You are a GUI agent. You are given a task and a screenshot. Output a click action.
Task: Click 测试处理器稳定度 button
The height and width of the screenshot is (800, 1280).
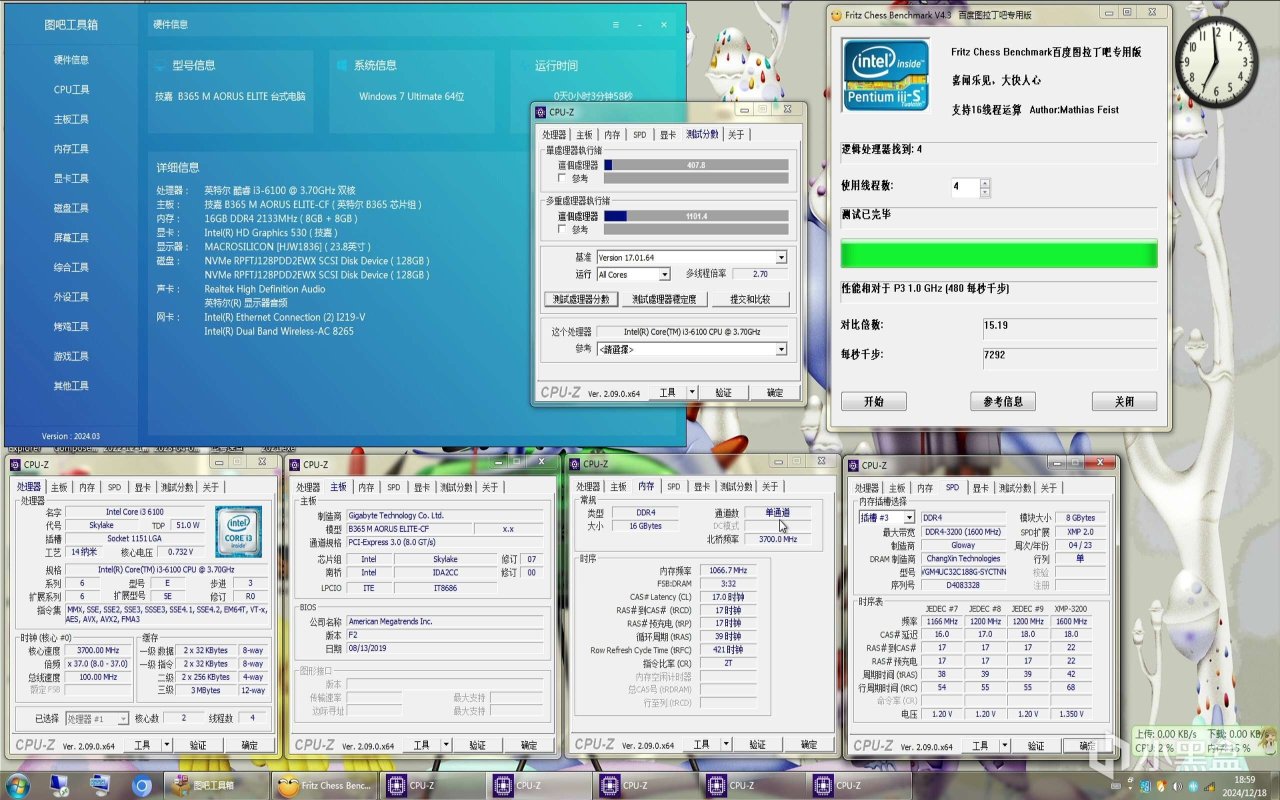pos(665,299)
